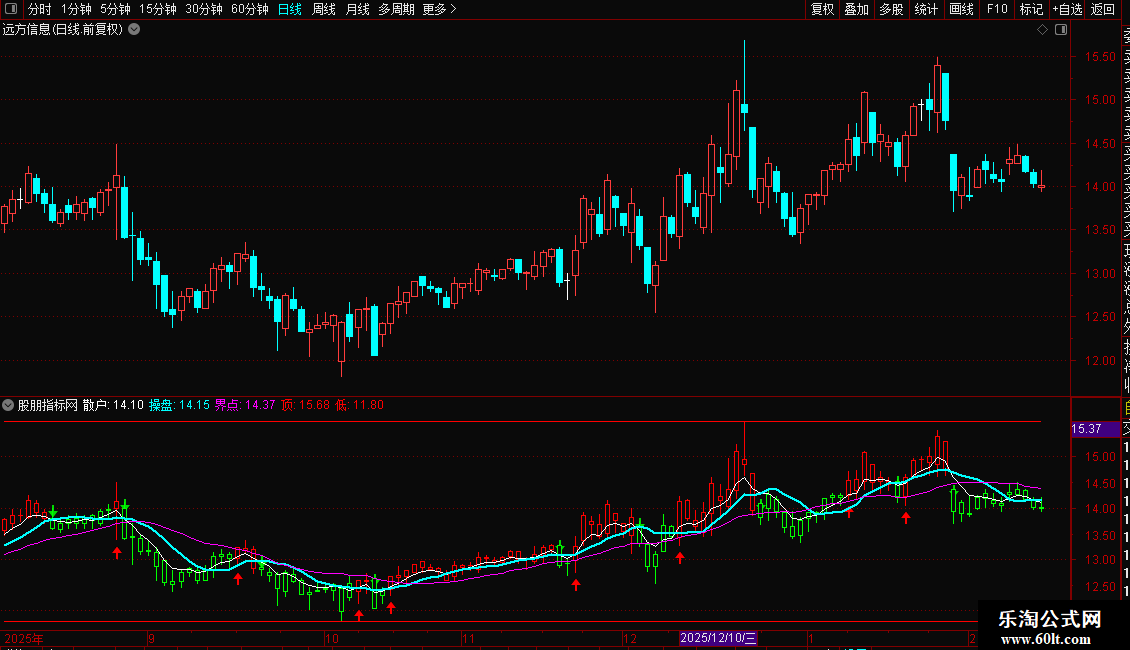Toggle the left sidebar panel icon
Viewport: 1130px width, 650px height.
tap(11, 9)
